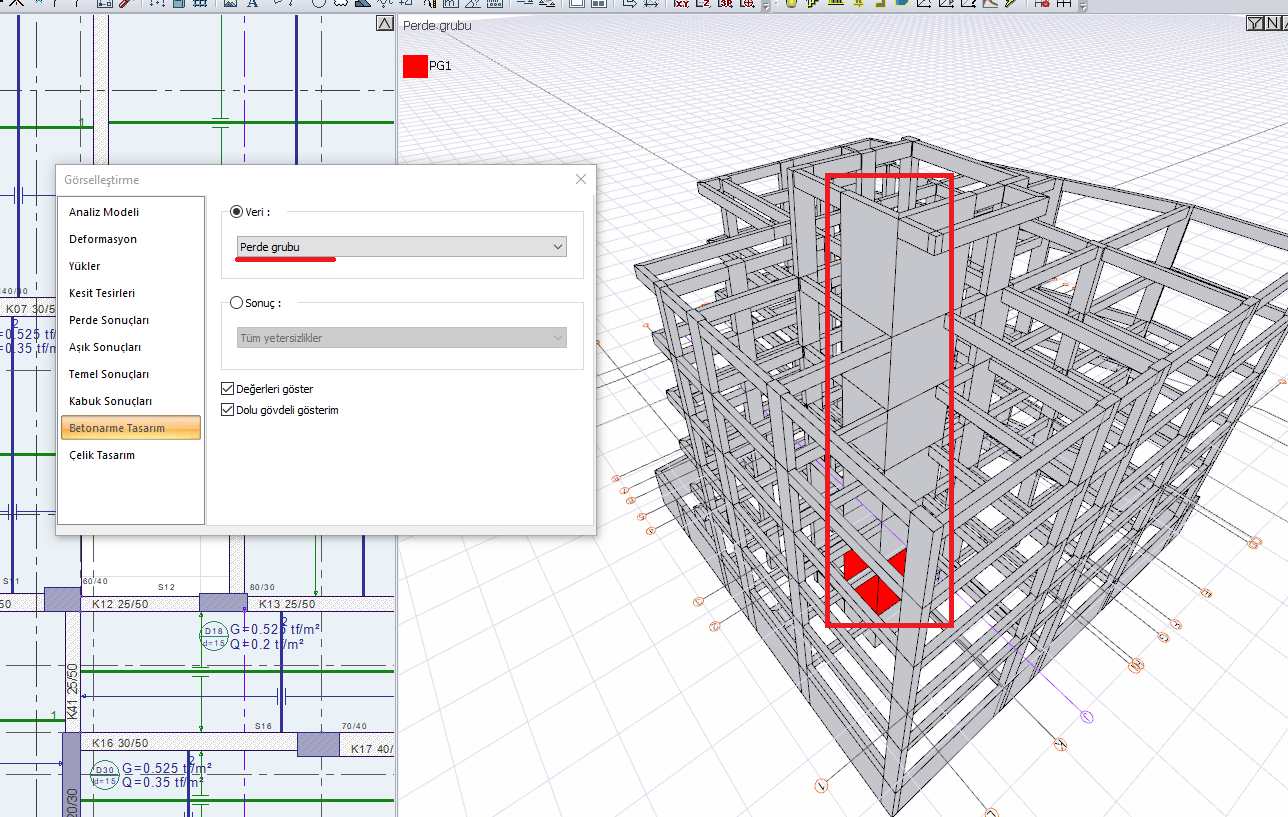Select Temel Sonuçları item

pyautogui.click(x=109, y=374)
